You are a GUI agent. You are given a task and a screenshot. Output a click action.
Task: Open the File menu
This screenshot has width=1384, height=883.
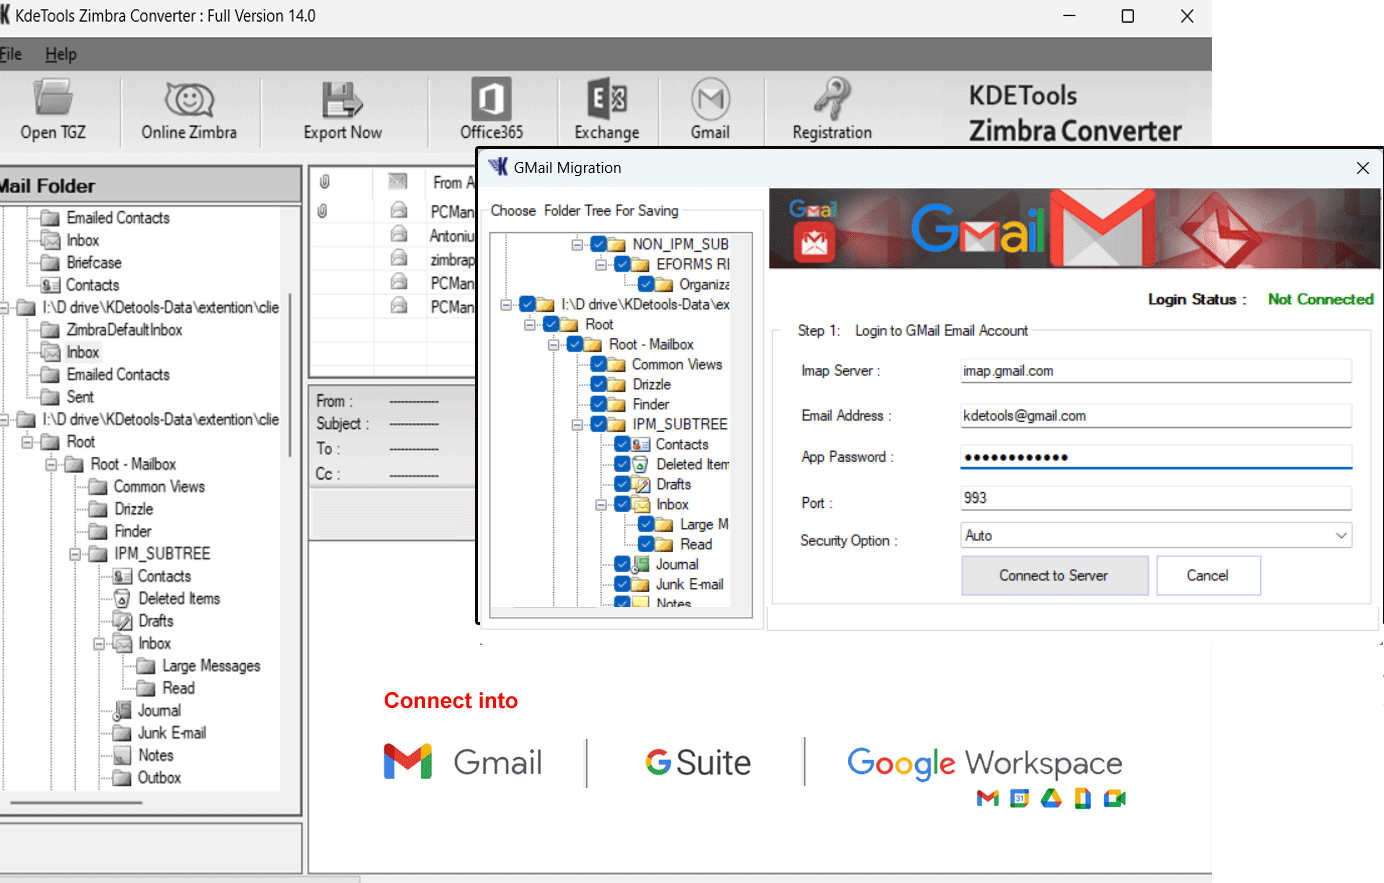pyautogui.click(x=10, y=54)
